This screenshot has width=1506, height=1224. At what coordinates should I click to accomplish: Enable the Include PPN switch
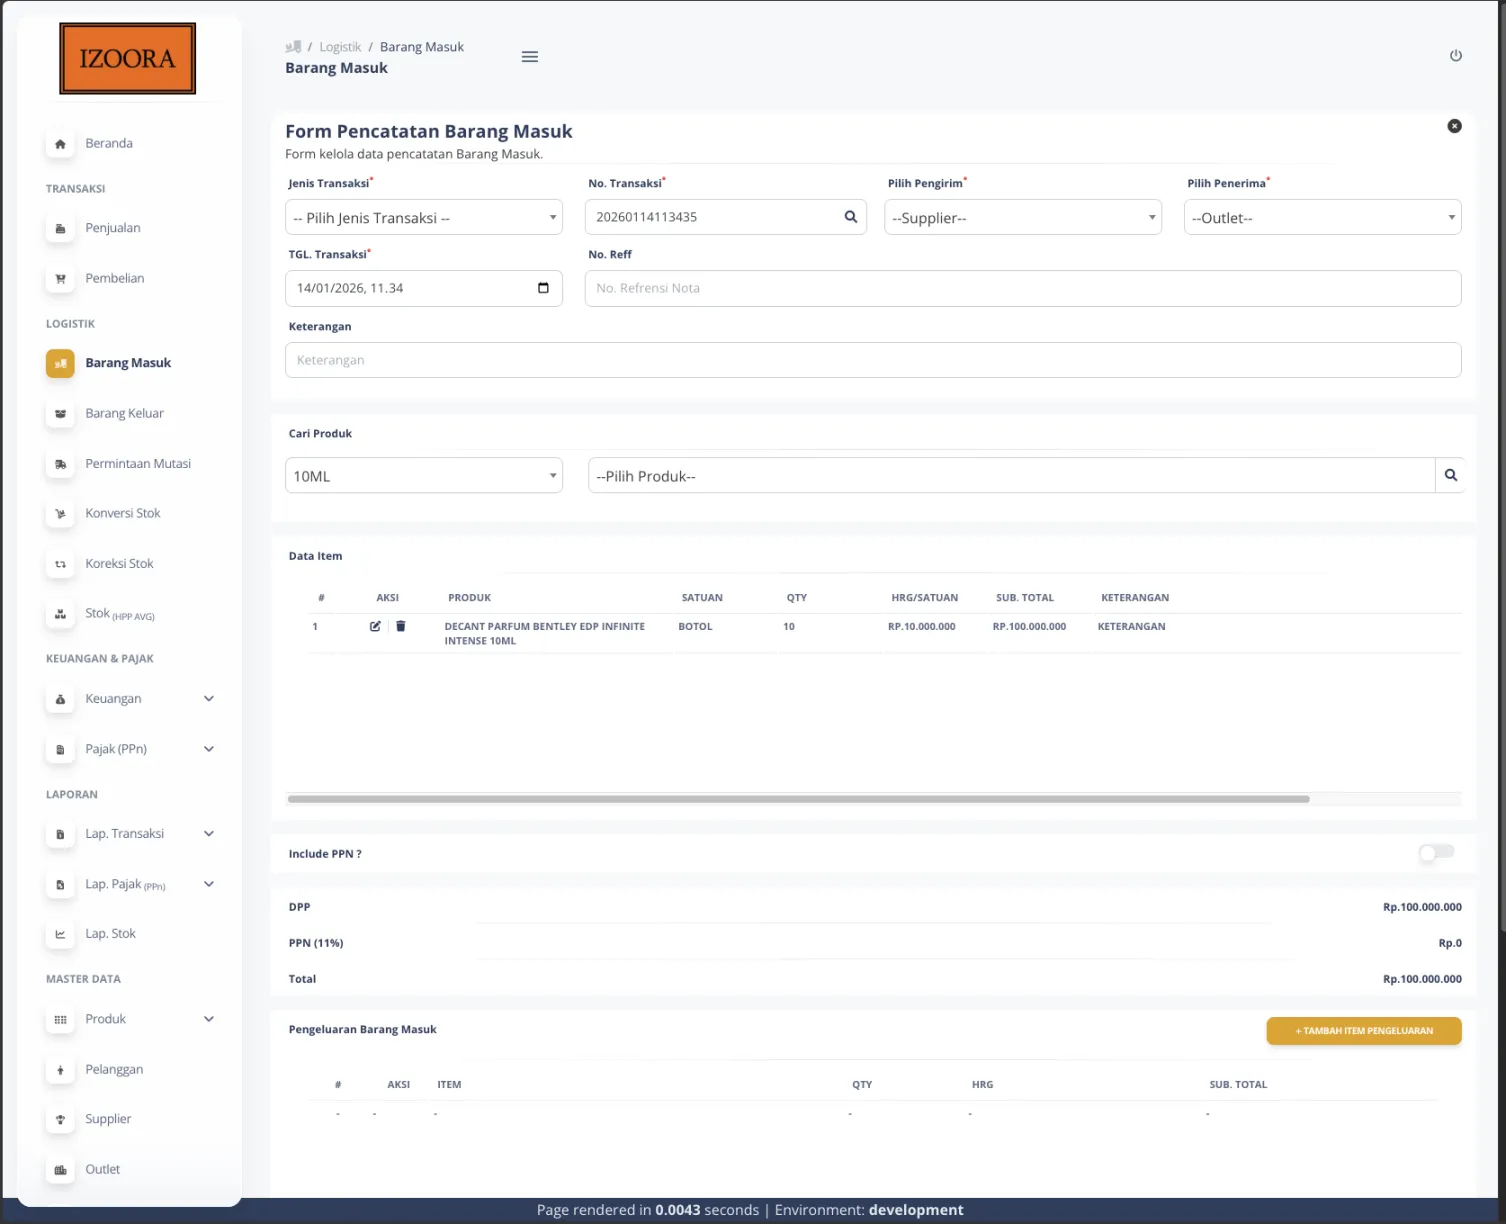coord(1436,853)
